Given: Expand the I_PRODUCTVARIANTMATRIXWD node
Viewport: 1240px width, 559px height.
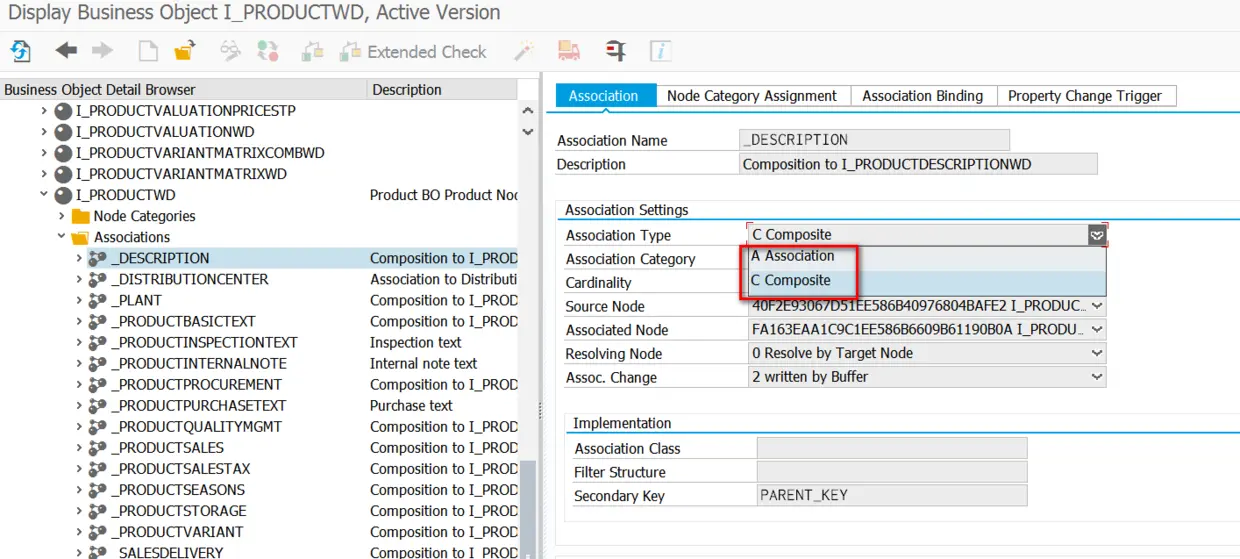Looking at the screenshot, I should [44, 174].
